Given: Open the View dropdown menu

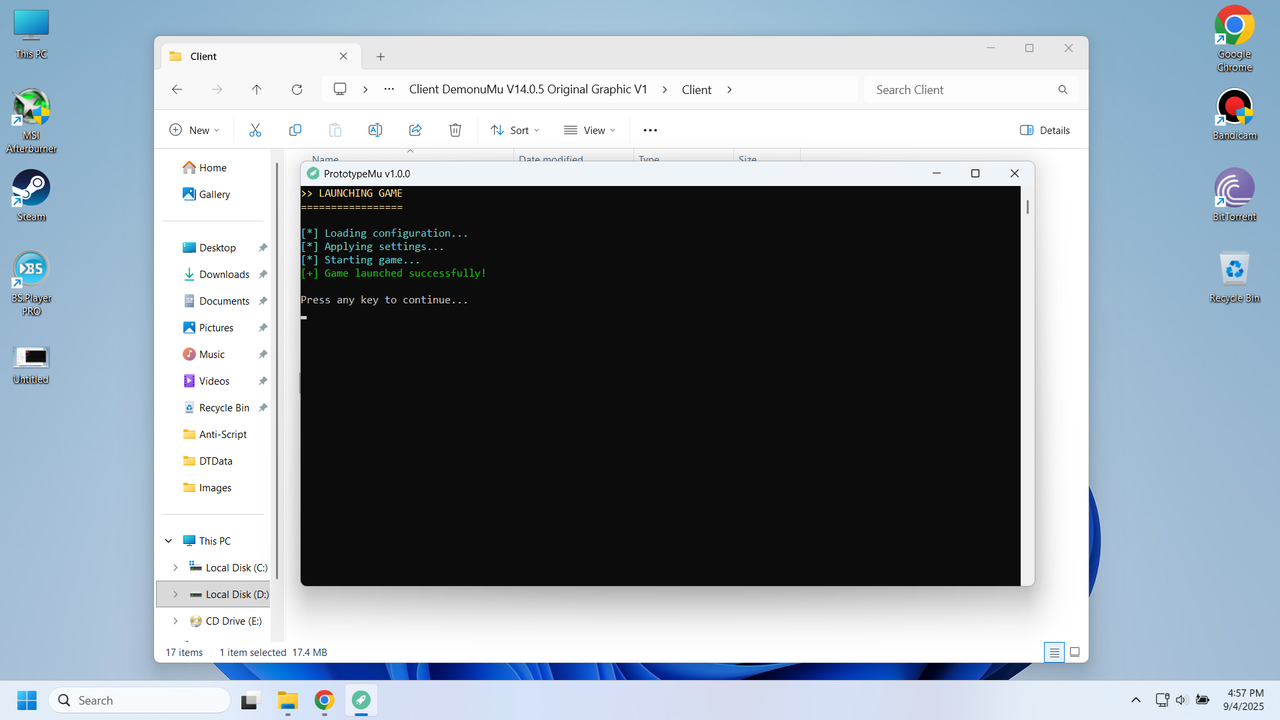Looking at the screenshot, I should (589, 130).
